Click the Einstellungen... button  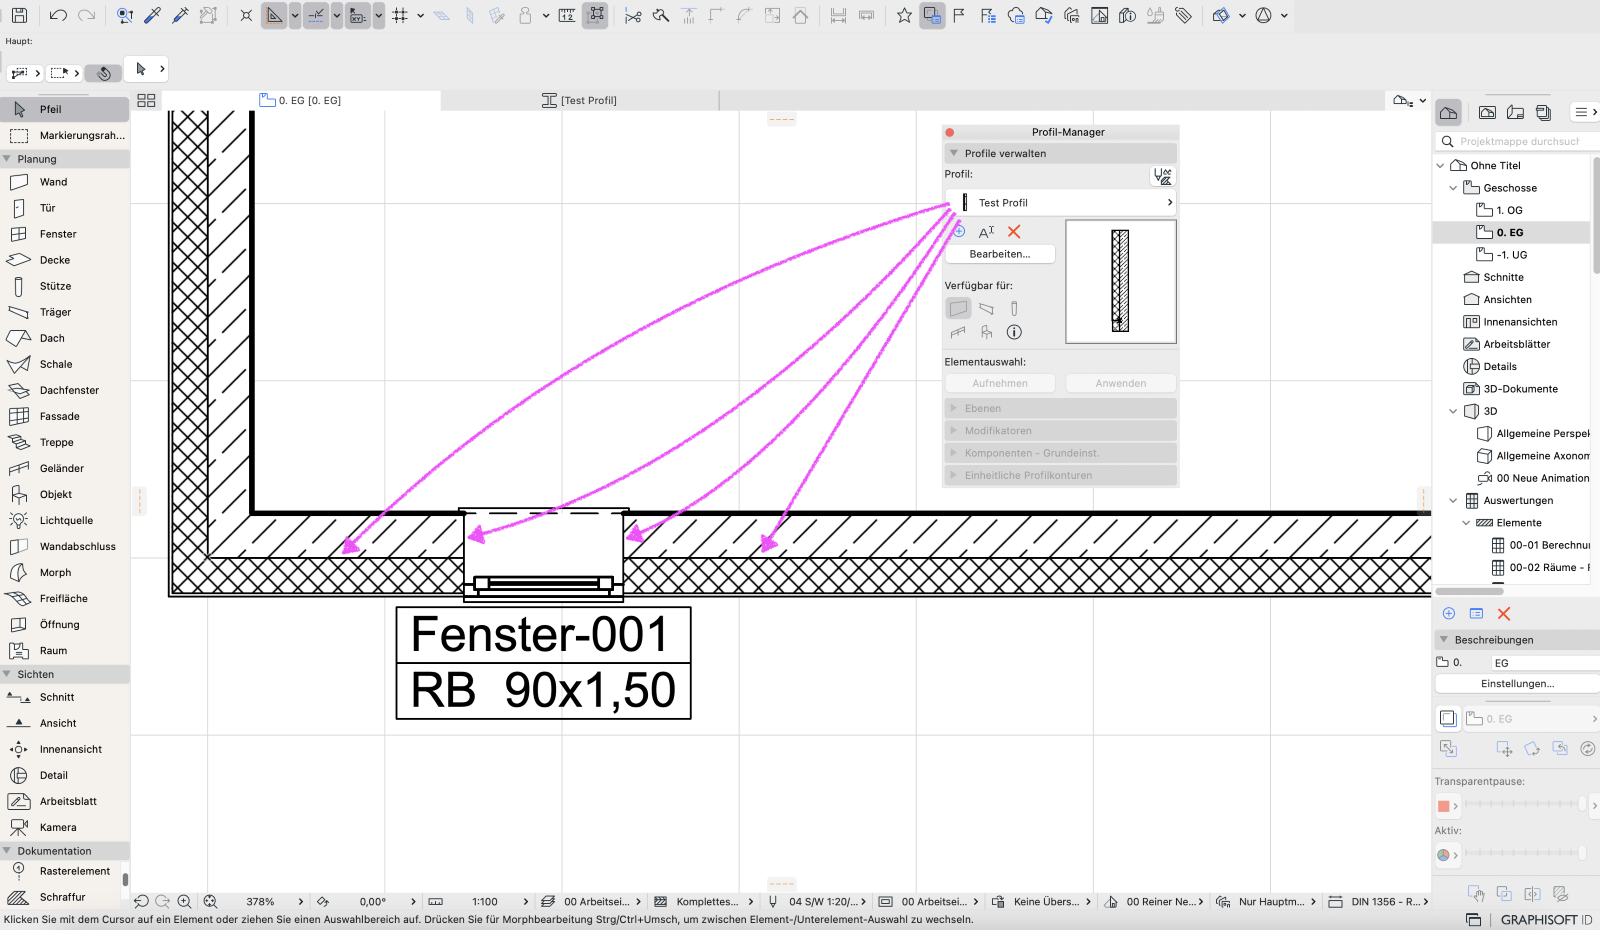point(1517,684)
